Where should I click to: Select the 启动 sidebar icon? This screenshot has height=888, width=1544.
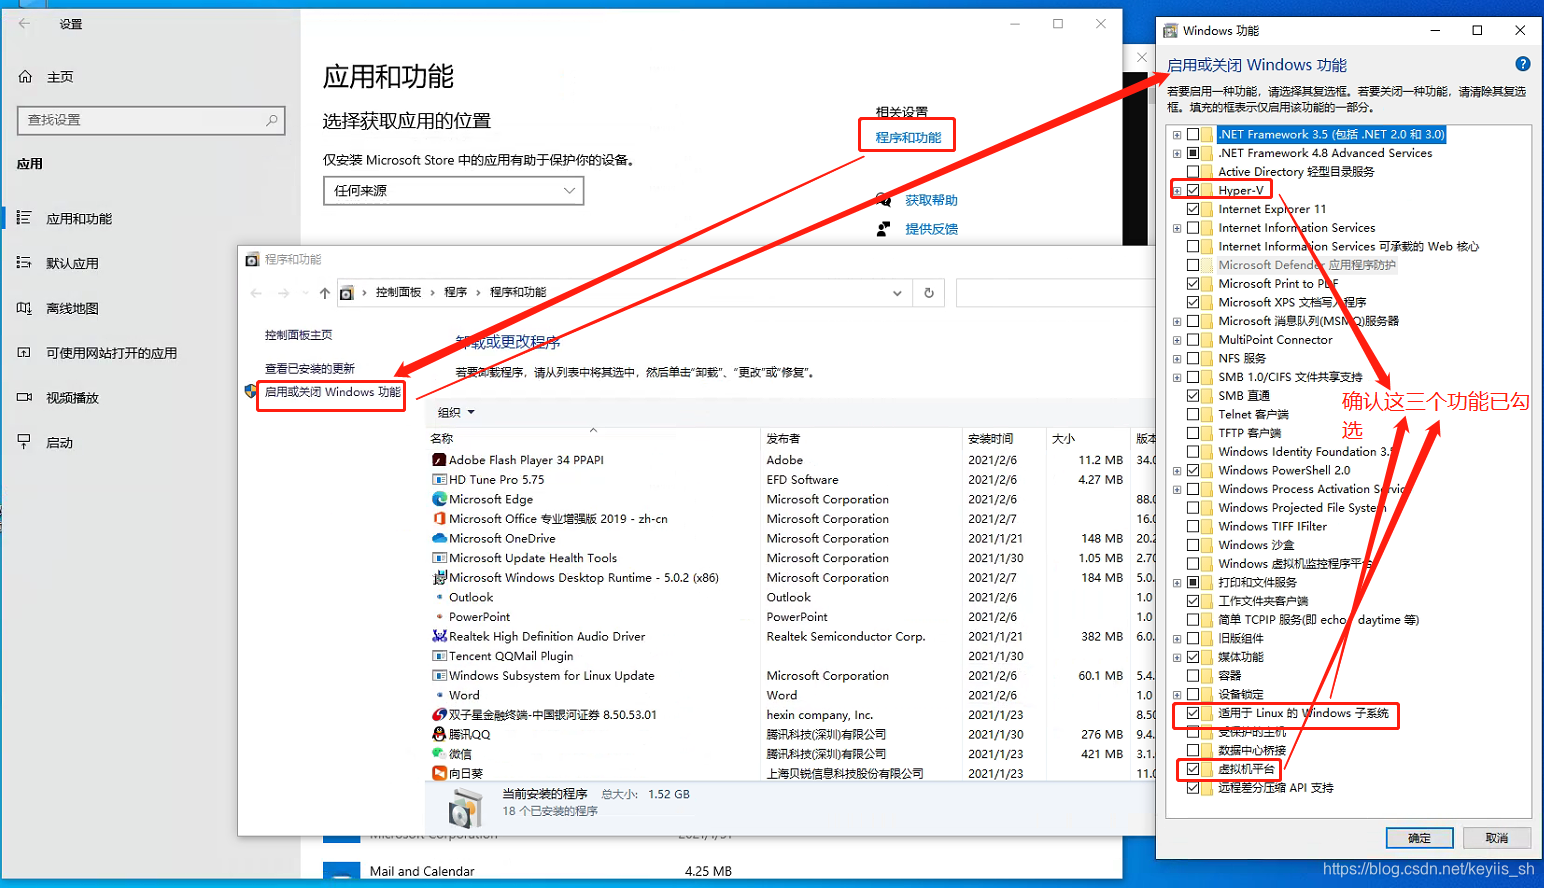point(24,442)
